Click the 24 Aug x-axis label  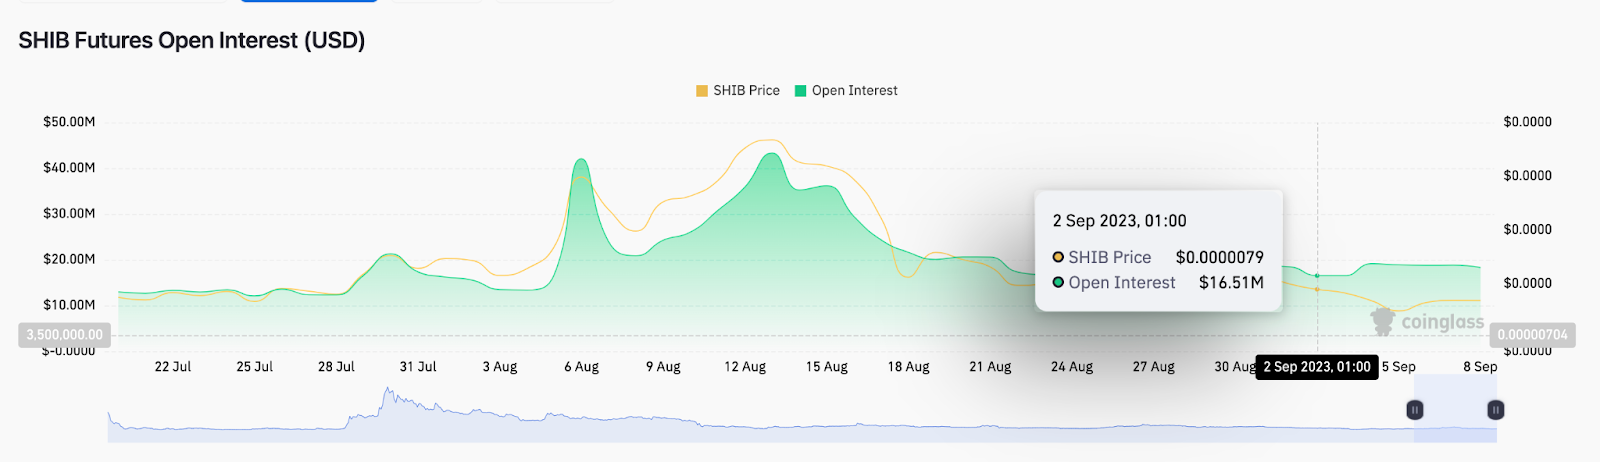(x=1072, y=367)
